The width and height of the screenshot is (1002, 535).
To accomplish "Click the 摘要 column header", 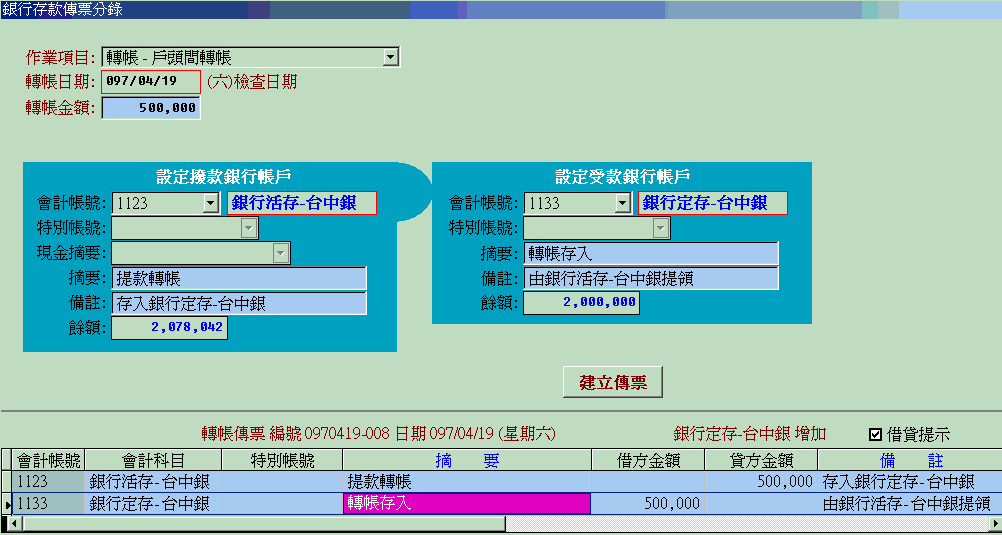I will 467,460.
